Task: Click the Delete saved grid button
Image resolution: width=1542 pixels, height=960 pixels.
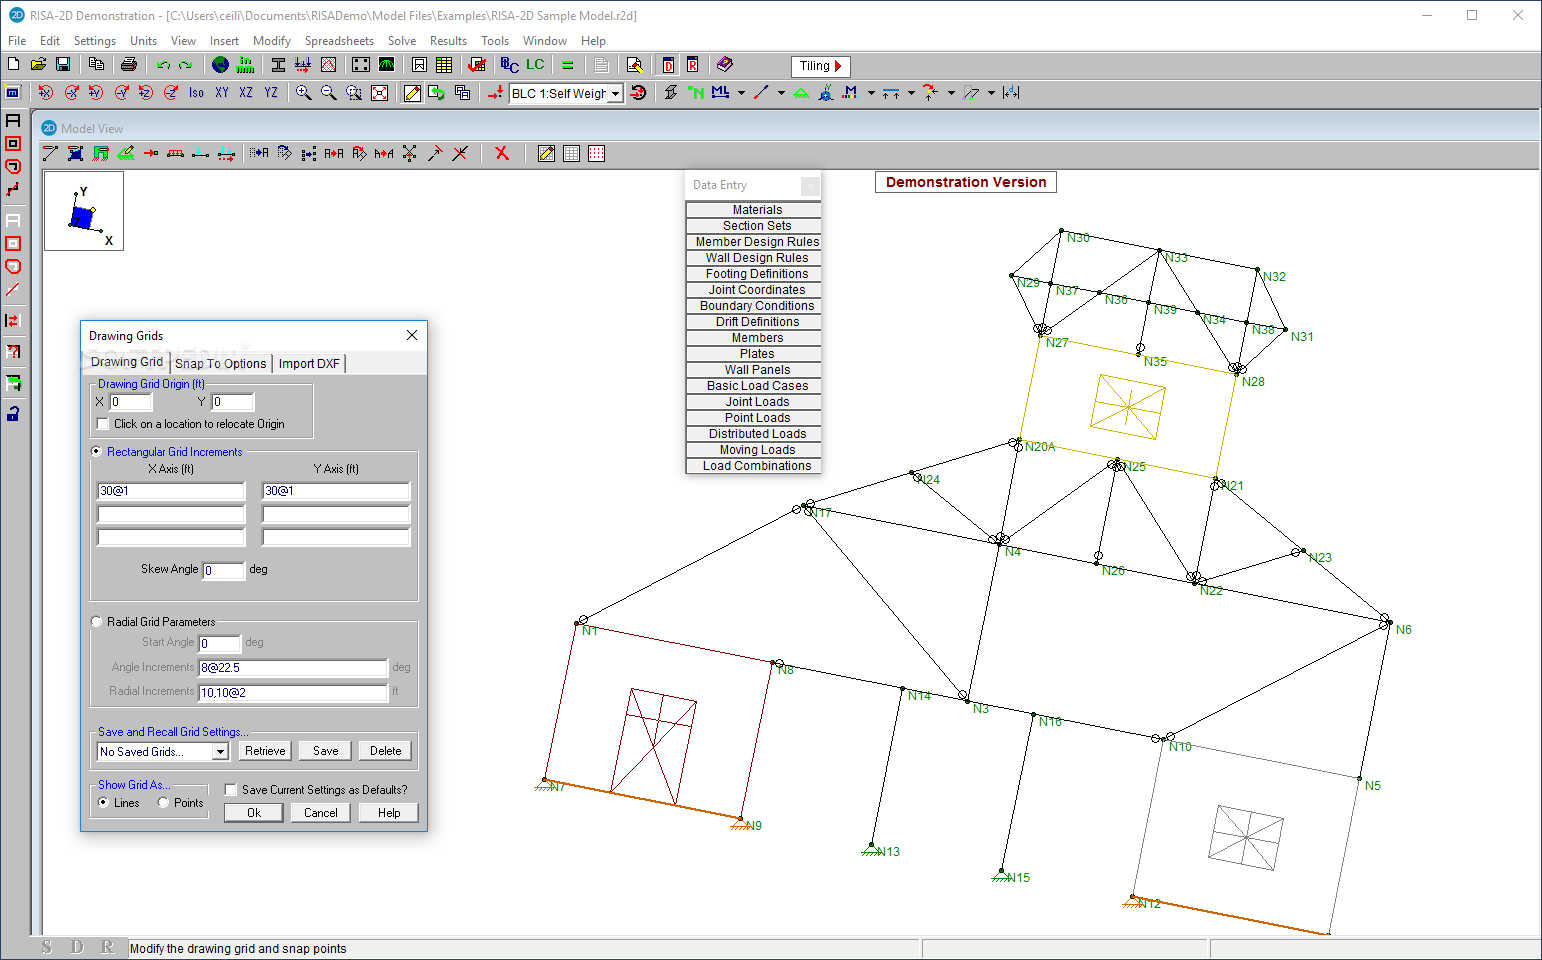Action: point(386,751)
